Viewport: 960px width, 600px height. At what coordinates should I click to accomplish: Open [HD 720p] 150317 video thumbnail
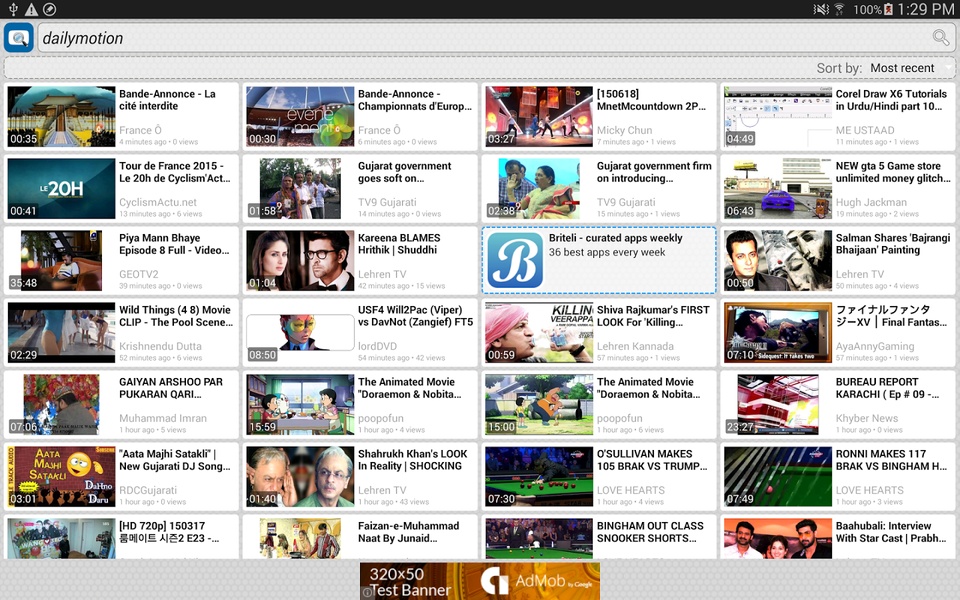(61, 538)
